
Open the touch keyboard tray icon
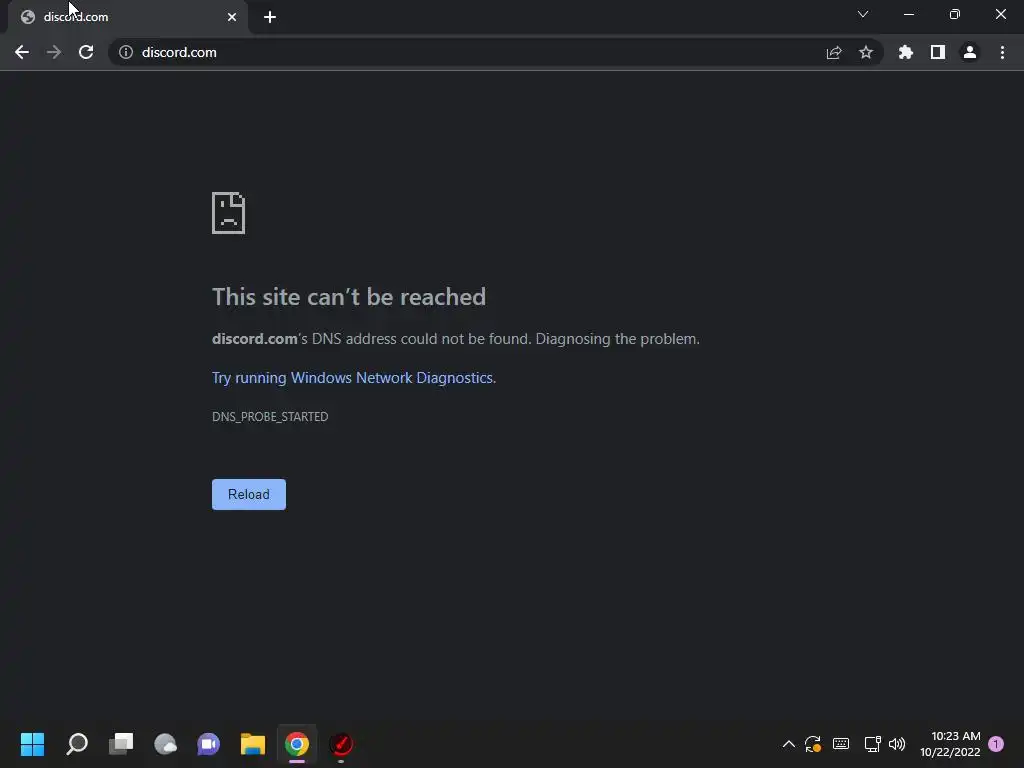[841, 744]
